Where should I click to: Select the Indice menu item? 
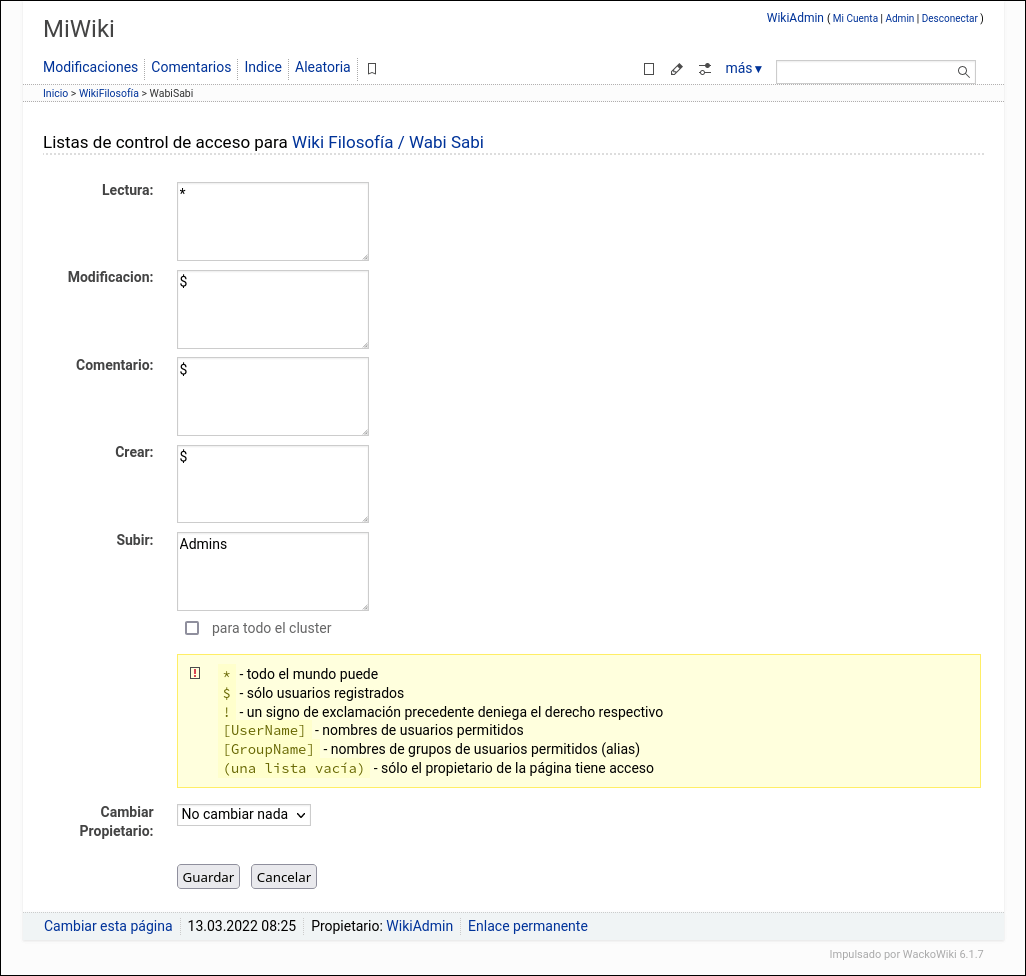[263, 67]
